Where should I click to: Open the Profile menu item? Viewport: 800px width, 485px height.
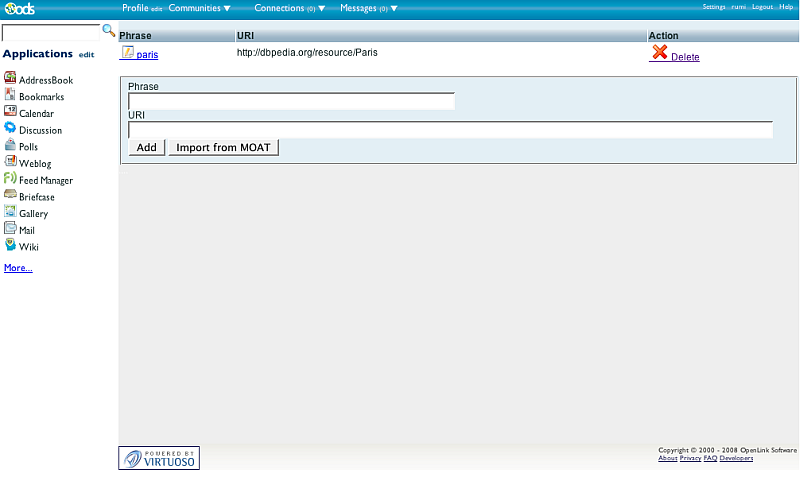(x=135, y=8)
